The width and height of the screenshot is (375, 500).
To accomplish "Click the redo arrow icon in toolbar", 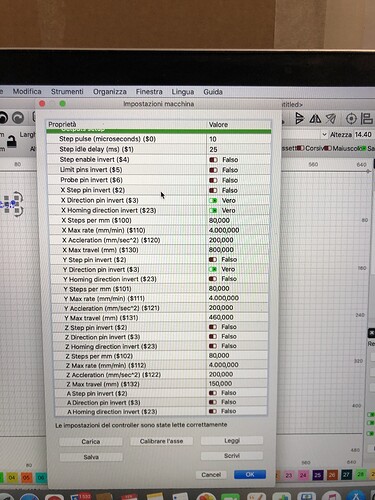I will click(x=18, y=117).
